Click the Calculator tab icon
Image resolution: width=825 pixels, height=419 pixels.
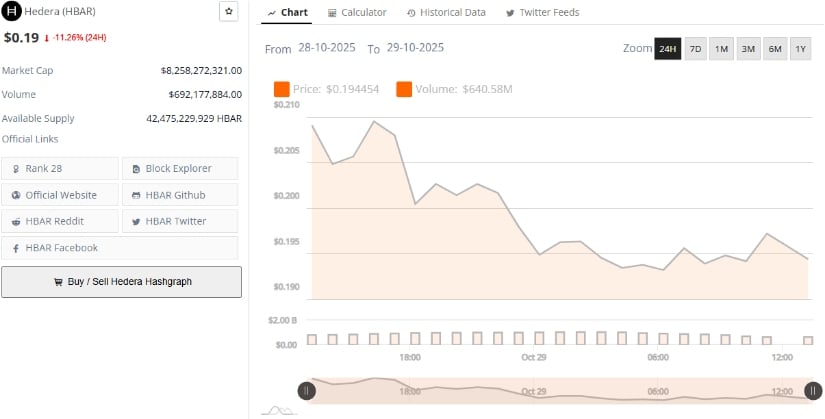point(332,13)
